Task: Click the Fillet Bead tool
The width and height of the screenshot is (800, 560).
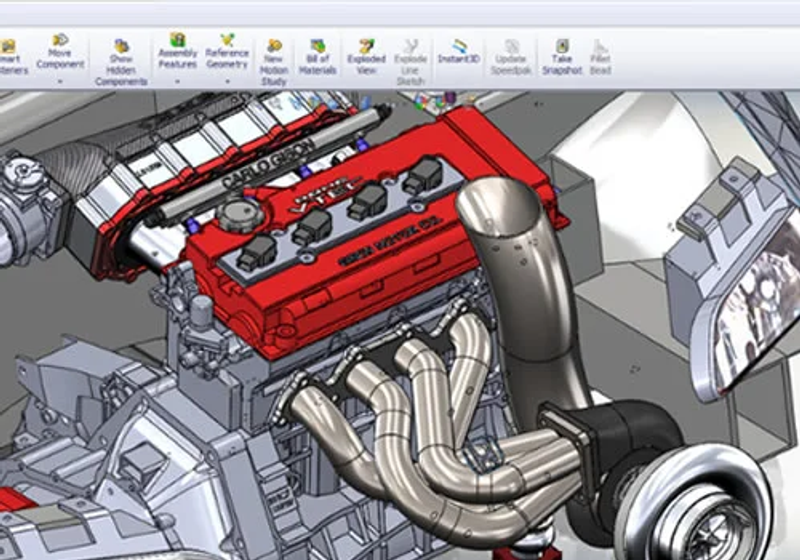Action: click(601, 57)
